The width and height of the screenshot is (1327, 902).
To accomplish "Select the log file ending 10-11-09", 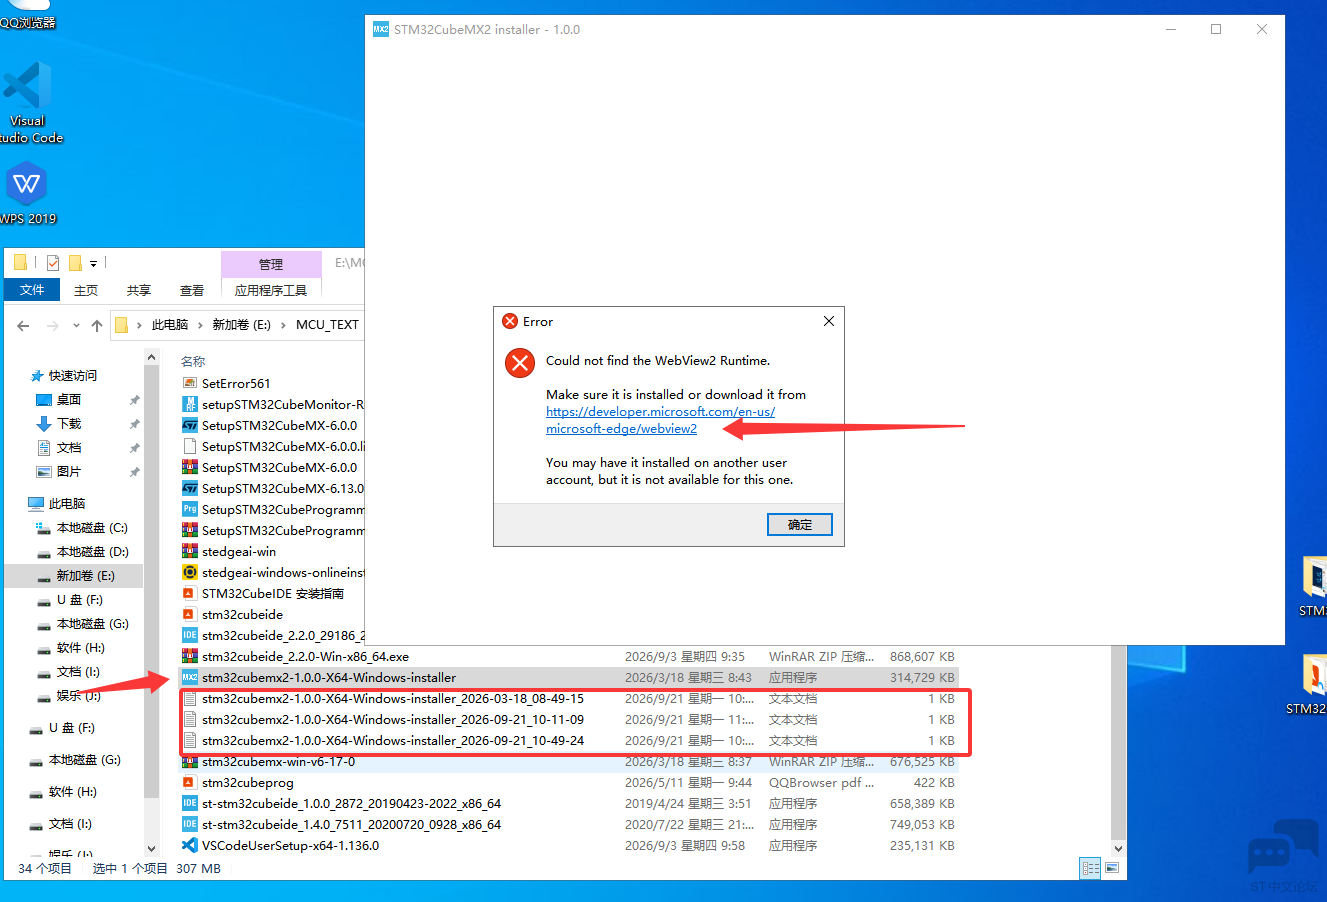I will coord(393,719).
